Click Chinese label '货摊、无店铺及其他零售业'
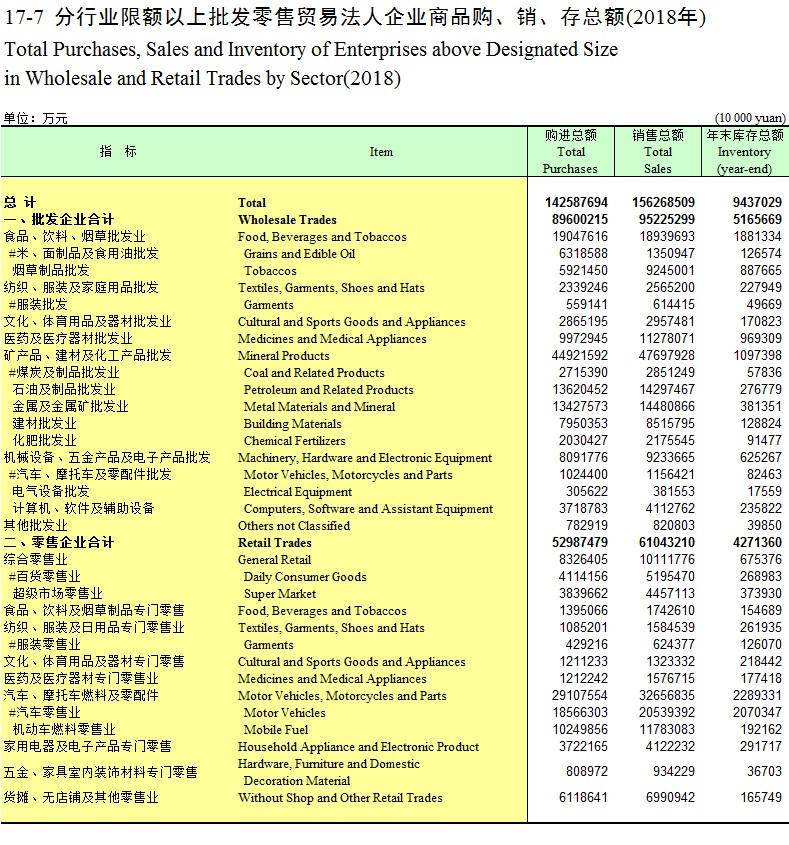The image size is (789, 845). click(x=81, y=798)
